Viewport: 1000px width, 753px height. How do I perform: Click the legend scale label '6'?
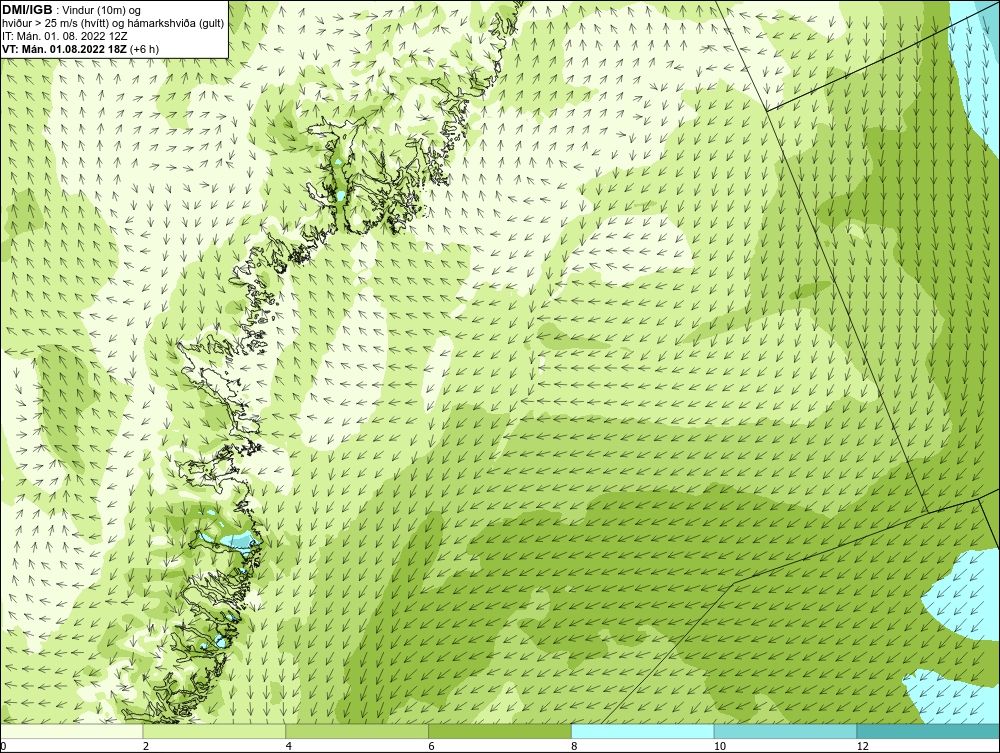tap(432, 746)
